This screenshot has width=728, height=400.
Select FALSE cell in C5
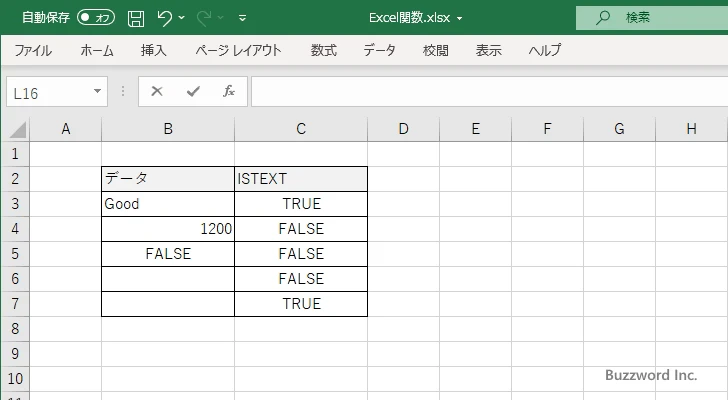pyautogui.click(x=301, y=254)
